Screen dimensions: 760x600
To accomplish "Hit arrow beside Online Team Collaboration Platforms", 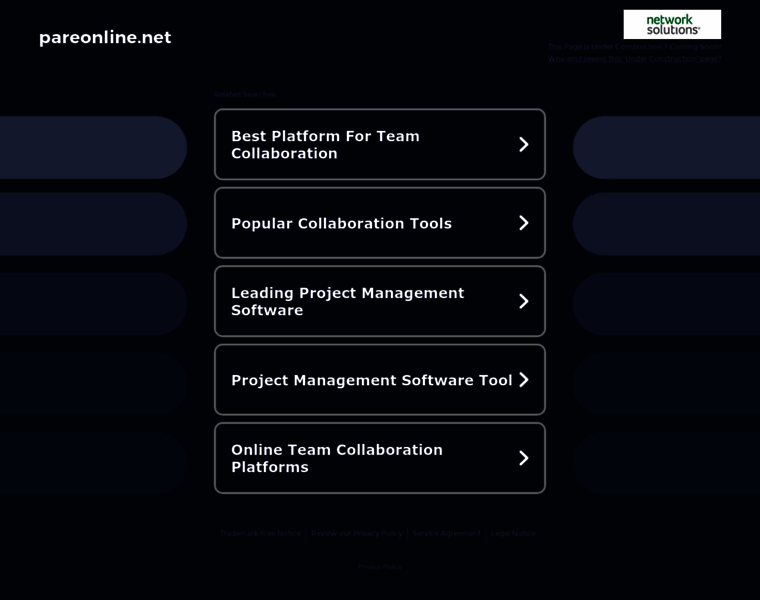I will [523, 458].
